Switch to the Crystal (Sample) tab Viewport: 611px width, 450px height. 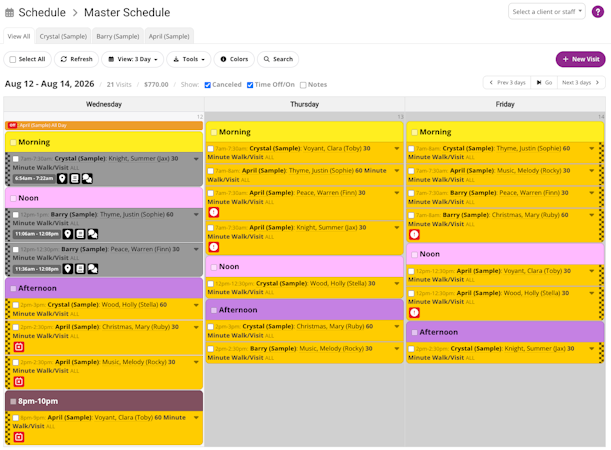pos(63,36)
